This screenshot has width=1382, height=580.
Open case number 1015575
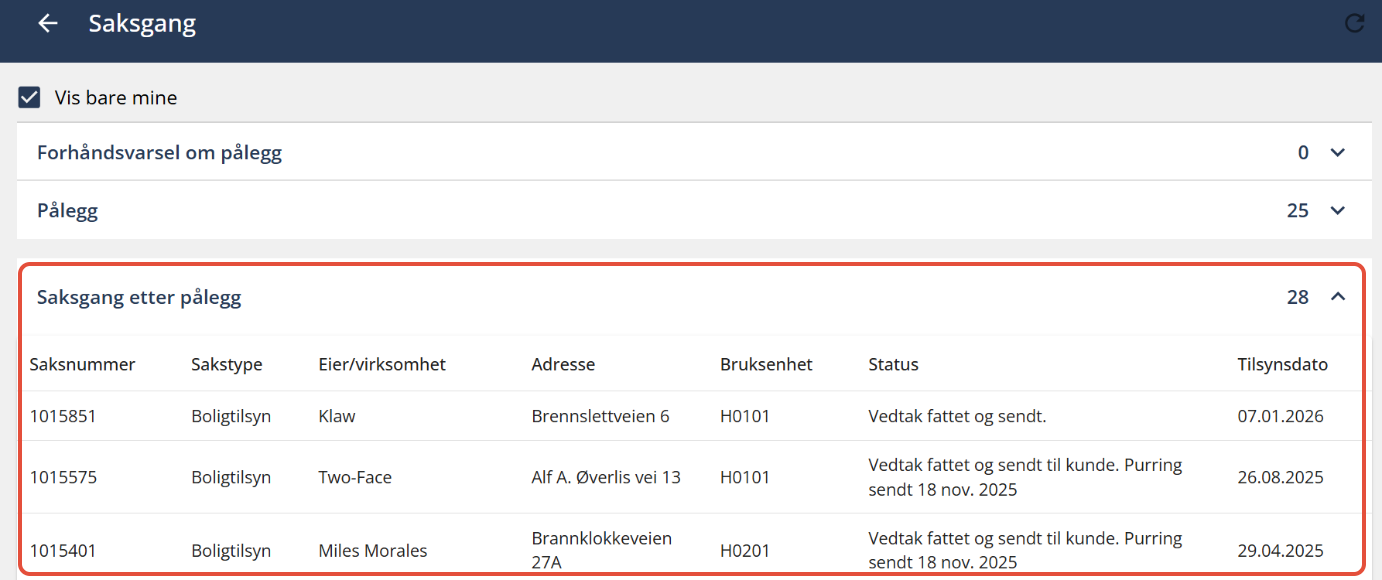point(63,478)
